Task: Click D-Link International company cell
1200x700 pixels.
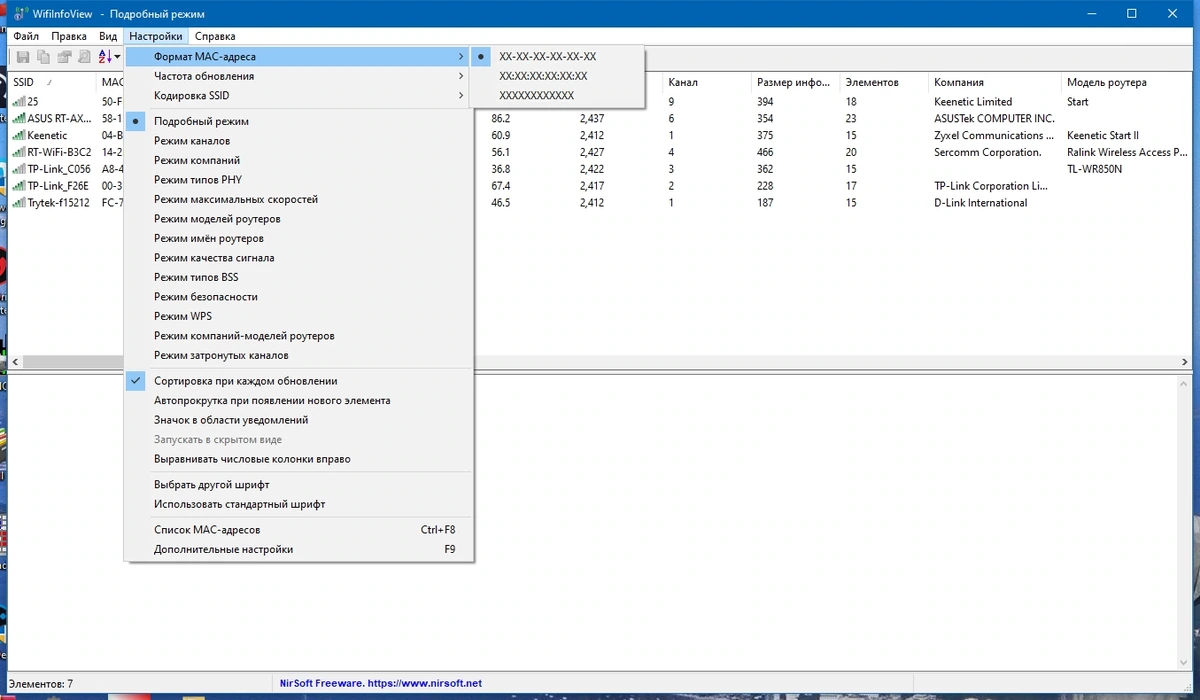Action: [x=980, y=203]
